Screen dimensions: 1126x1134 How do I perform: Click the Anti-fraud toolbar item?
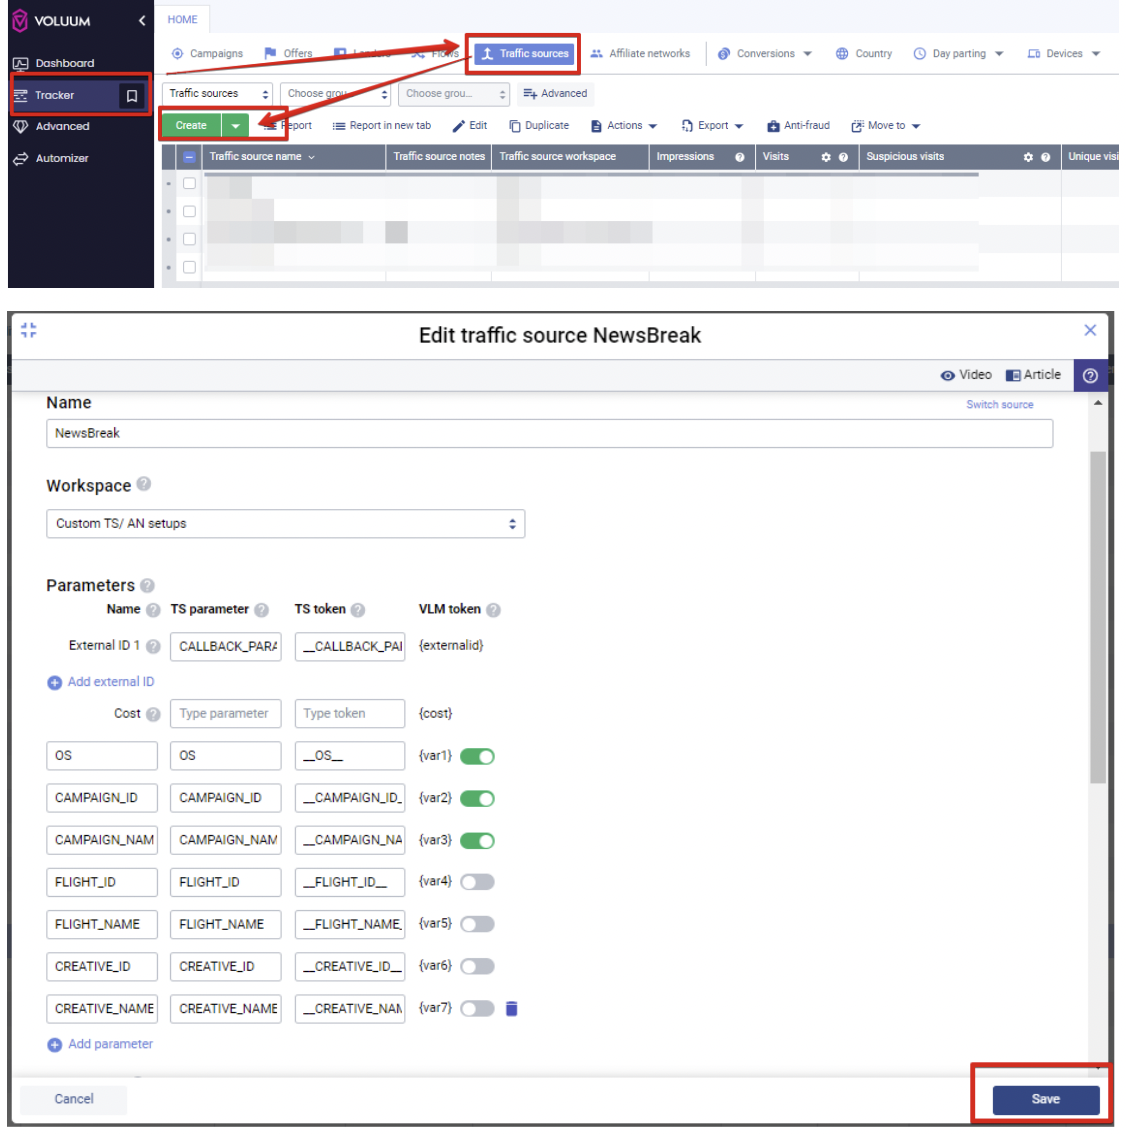coord(798,126)
